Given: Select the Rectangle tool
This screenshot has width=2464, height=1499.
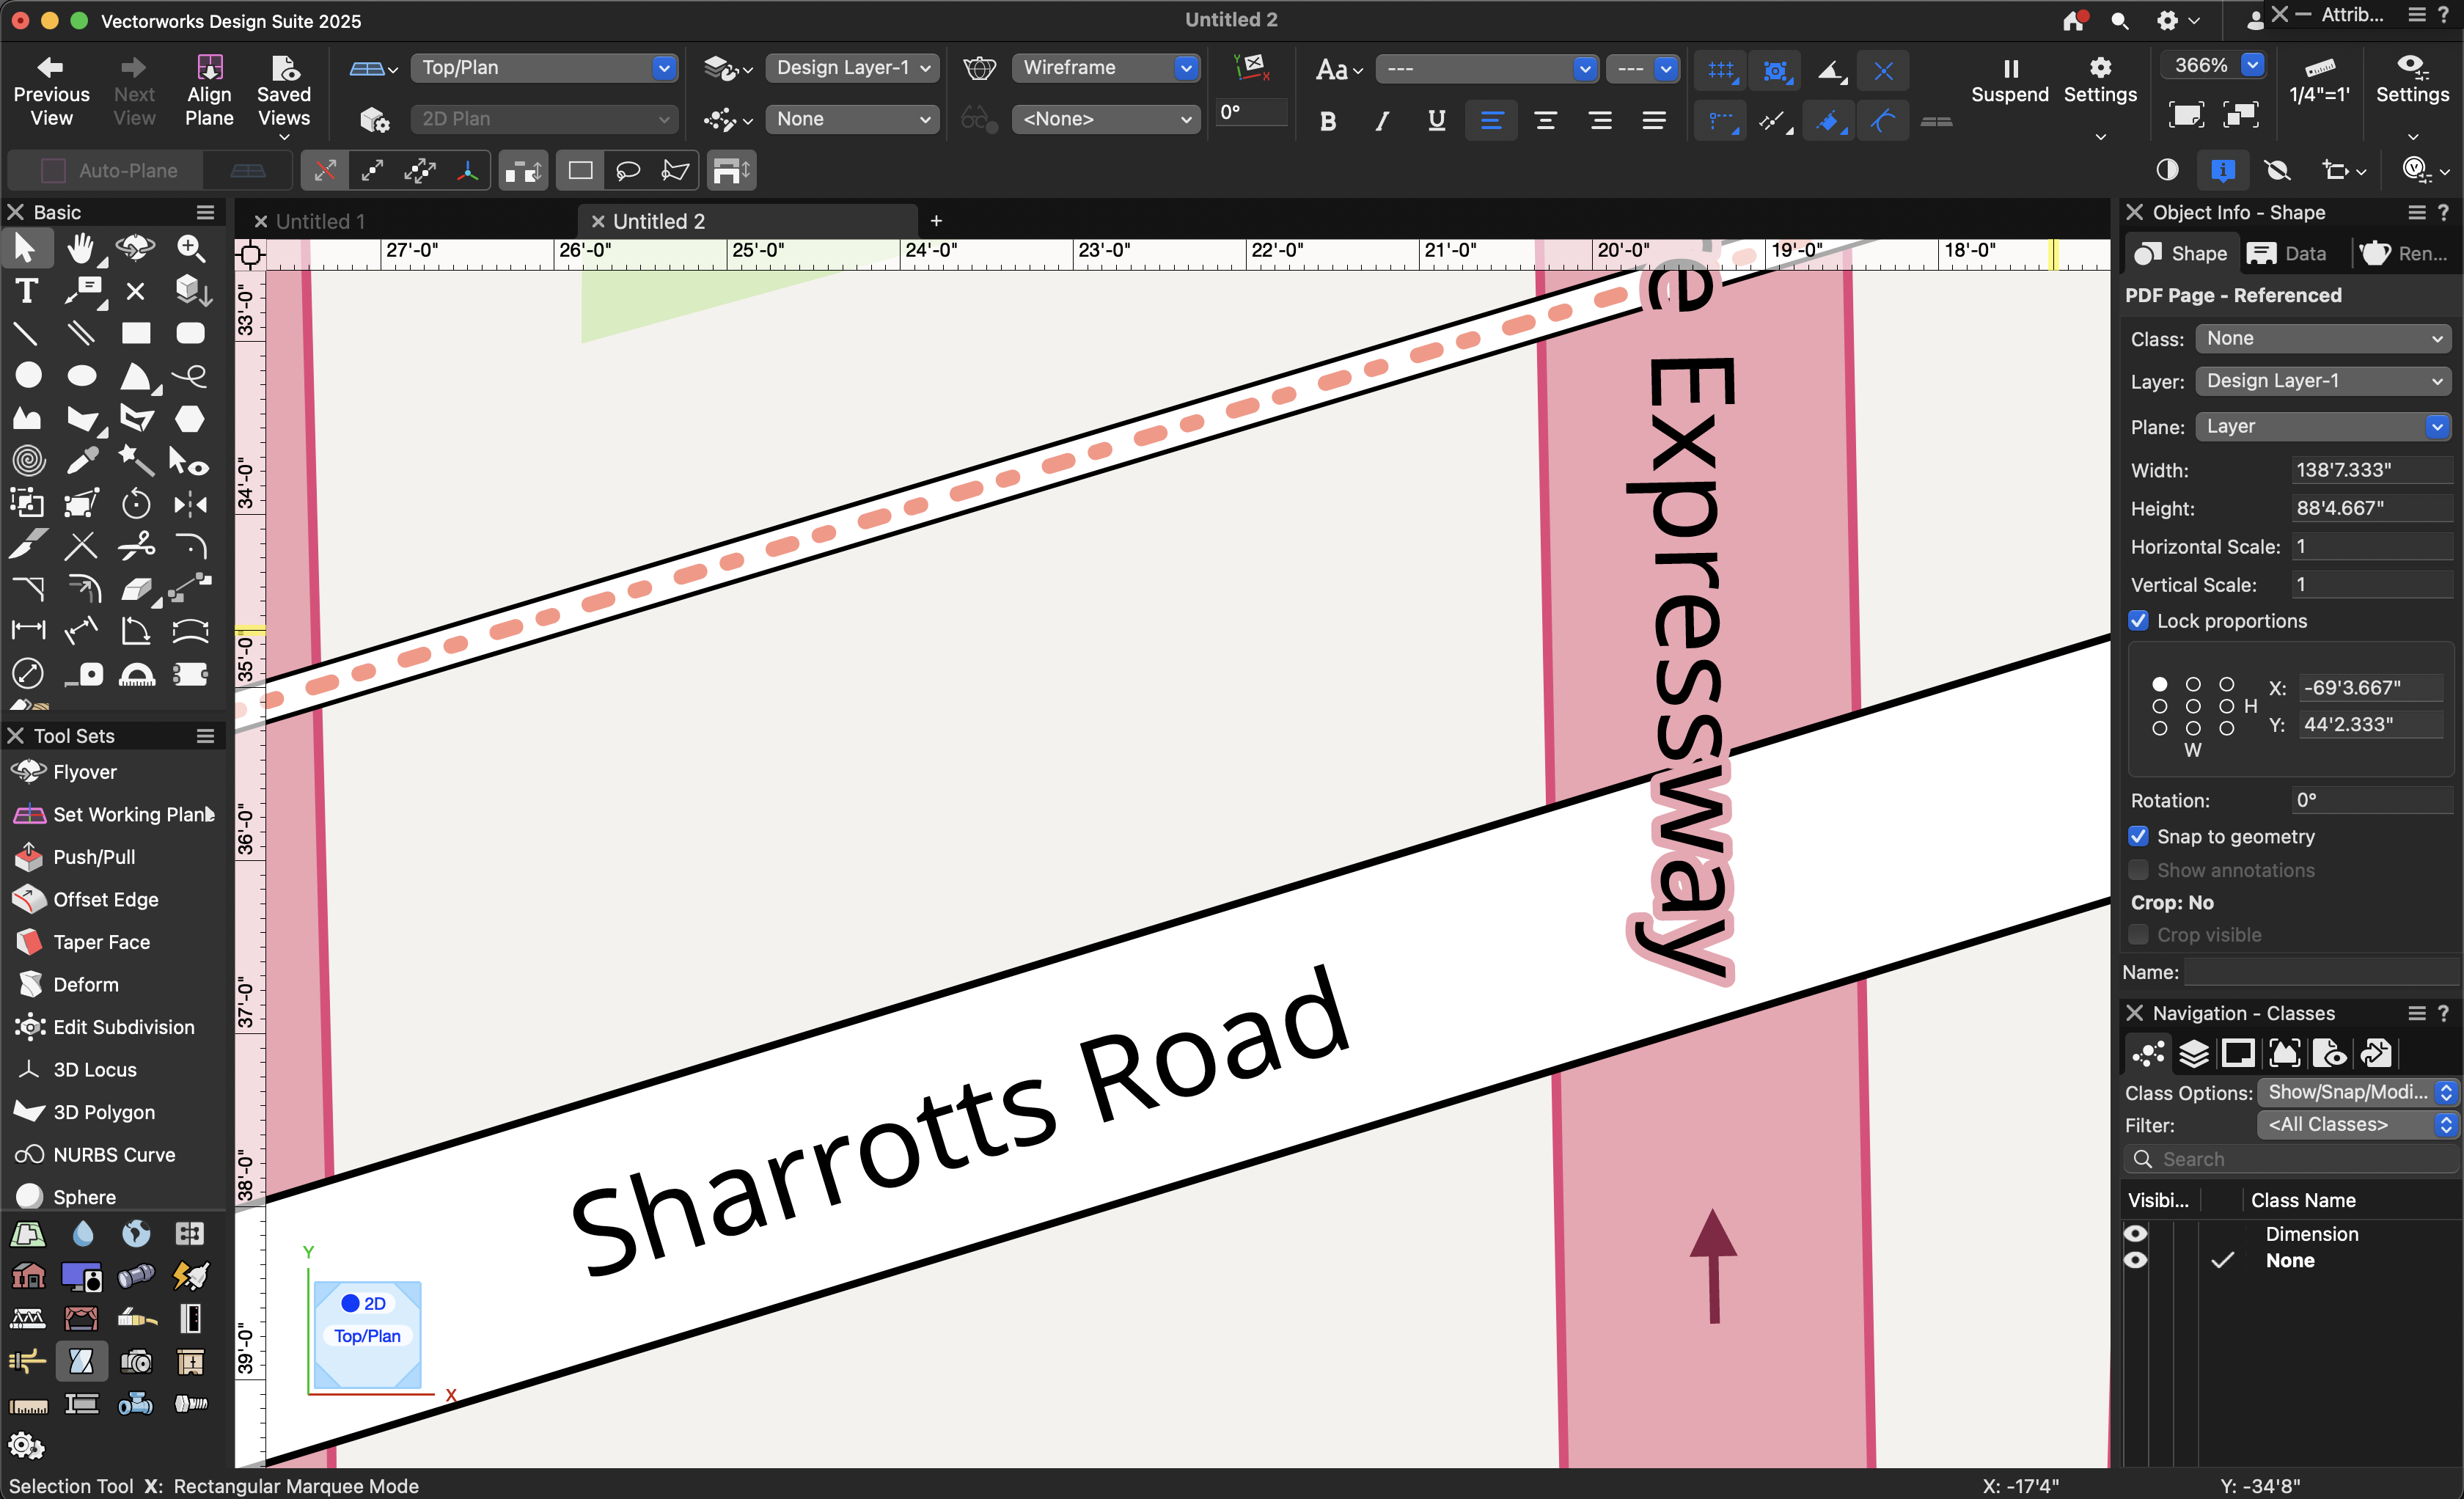Looking at the screenshot, I should 136,333.
